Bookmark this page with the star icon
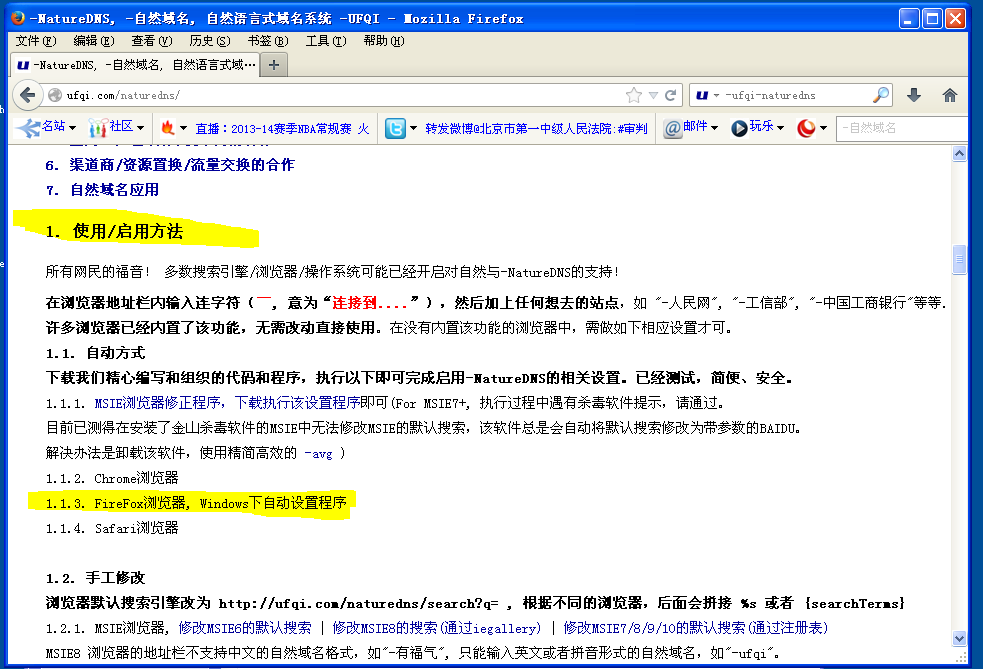 pyautogui.click(x=633, y=95)
